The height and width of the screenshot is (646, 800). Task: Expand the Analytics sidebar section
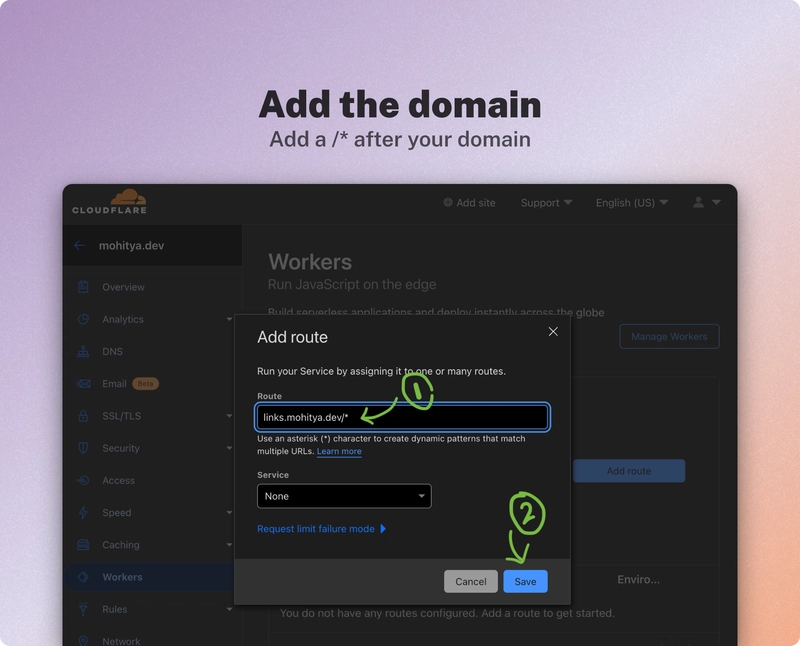click(229, 319)
